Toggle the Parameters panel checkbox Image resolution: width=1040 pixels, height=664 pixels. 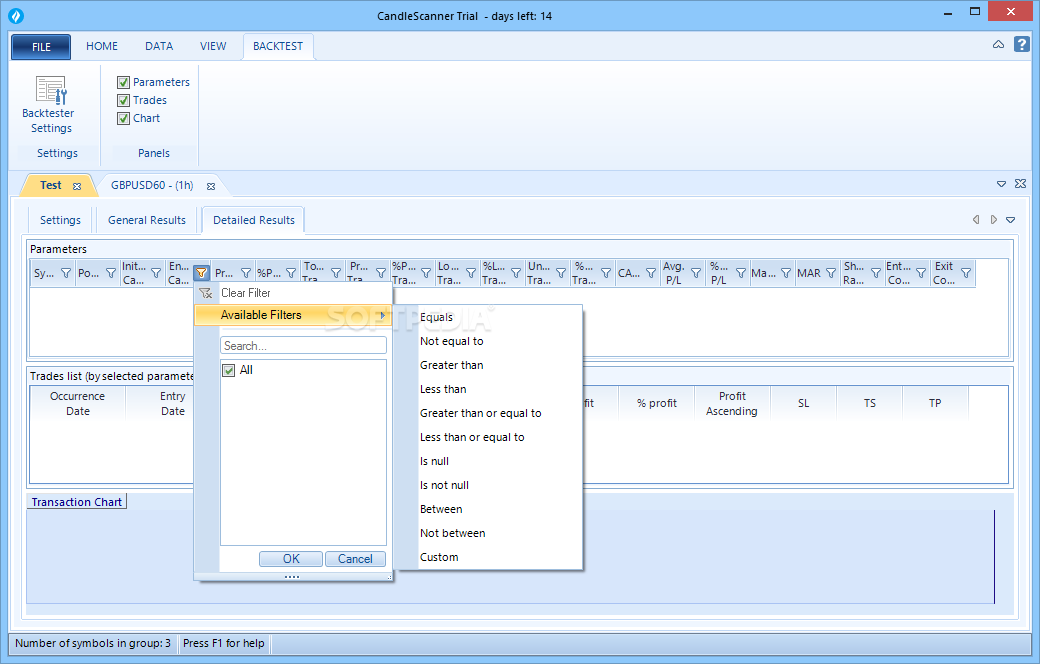(123, 82)
